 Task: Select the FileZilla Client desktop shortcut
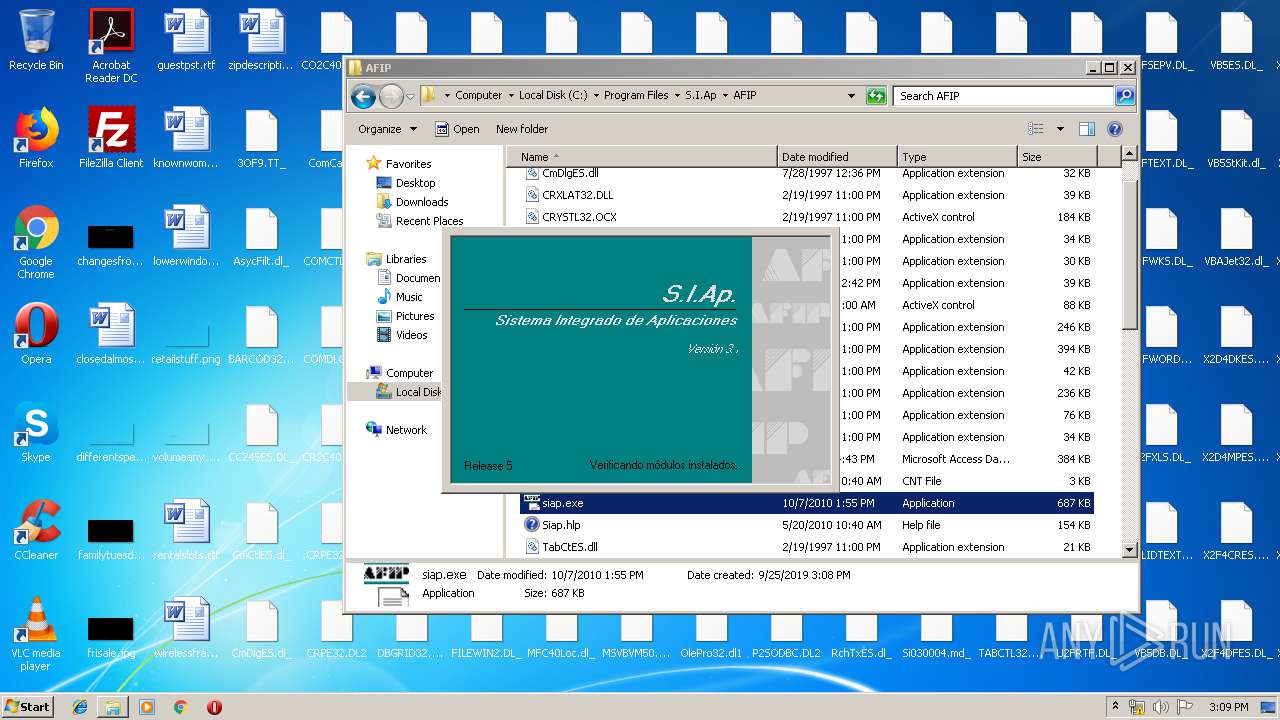(x=111, y=138)
